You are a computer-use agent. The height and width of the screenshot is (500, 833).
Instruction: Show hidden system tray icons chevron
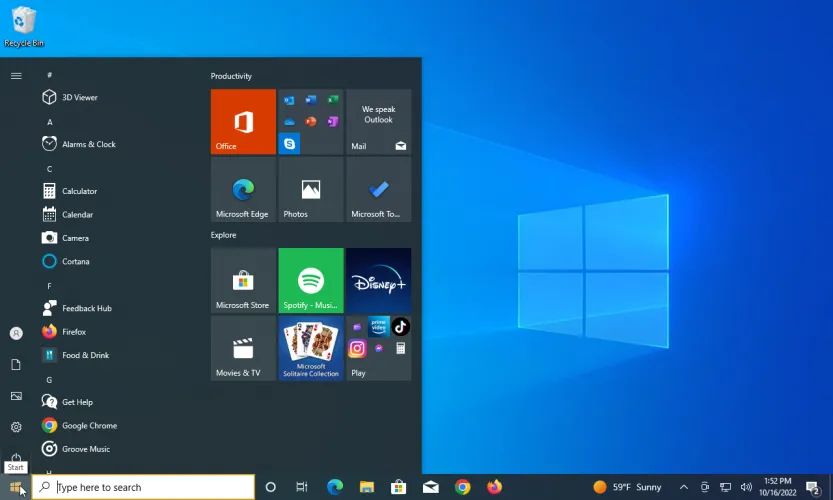(x=684, y=487)
